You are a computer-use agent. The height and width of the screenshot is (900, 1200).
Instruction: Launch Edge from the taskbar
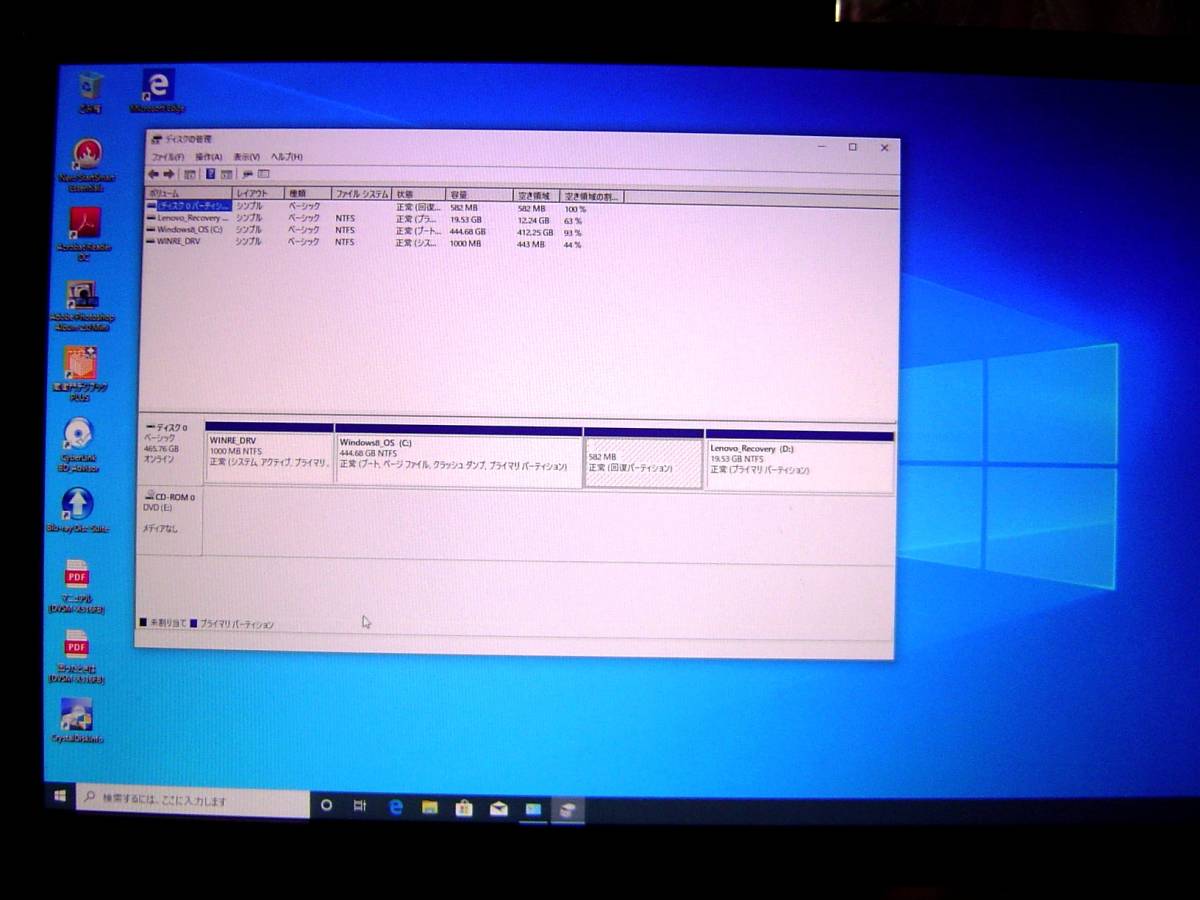[x=395, y=807]
